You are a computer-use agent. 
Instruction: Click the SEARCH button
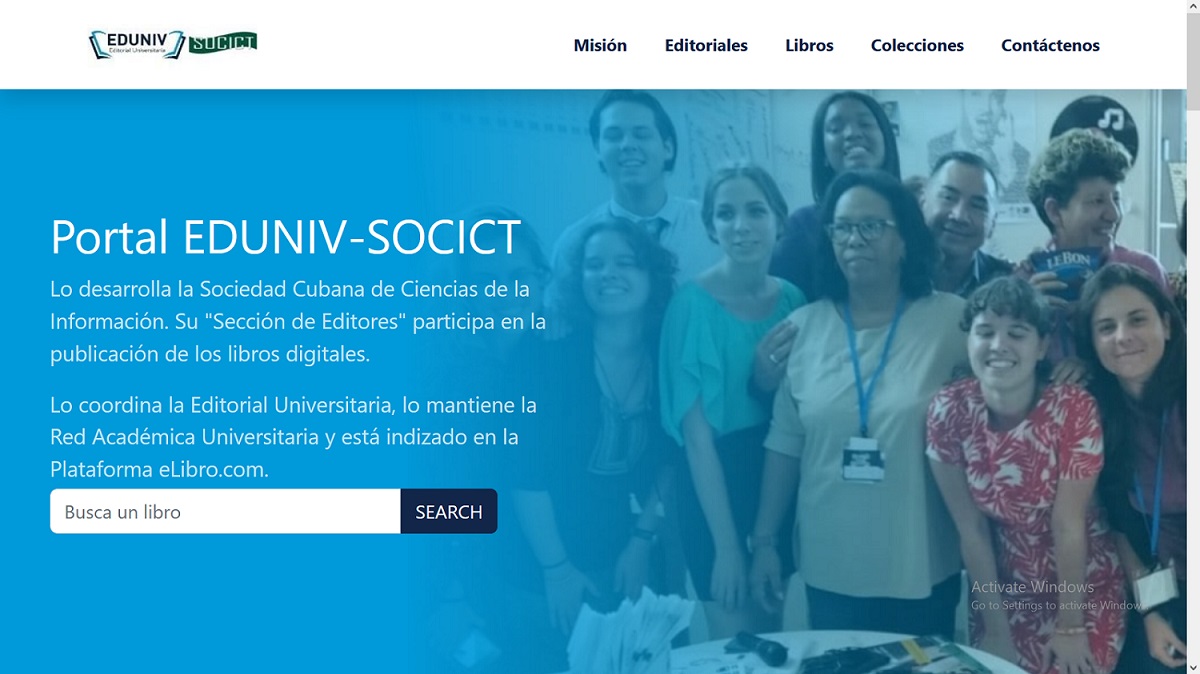[x=449, y=511]
